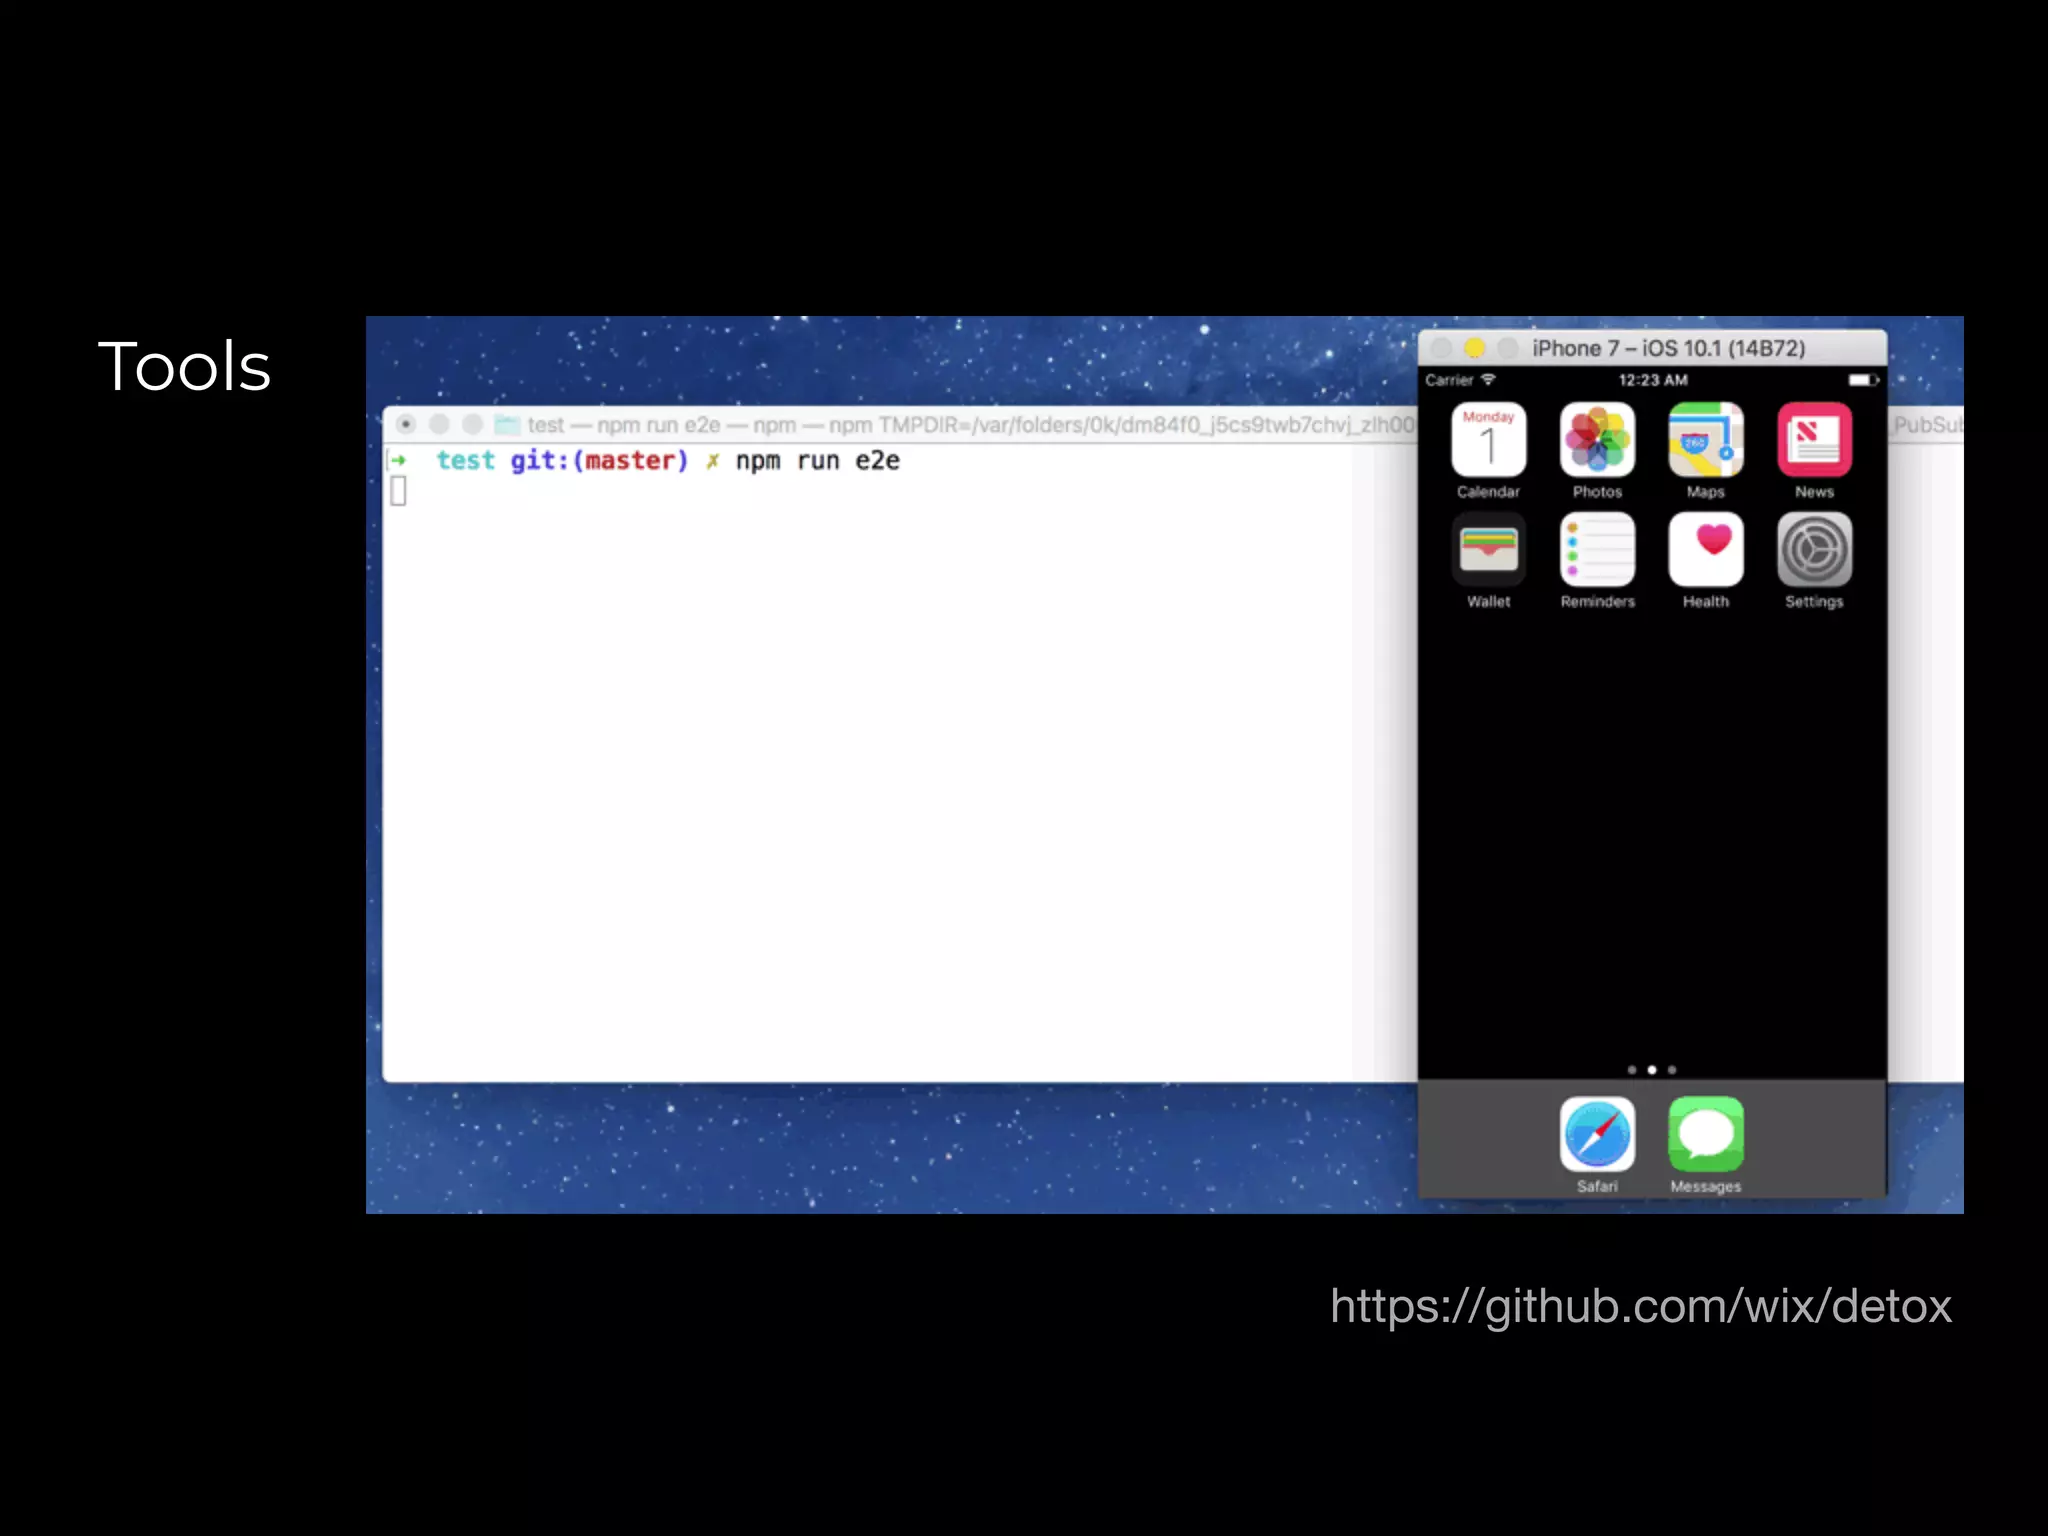Click the terminal cursor line
Image resolution: width=2048 pixels, height=1536 pixels.
[398, 491]
